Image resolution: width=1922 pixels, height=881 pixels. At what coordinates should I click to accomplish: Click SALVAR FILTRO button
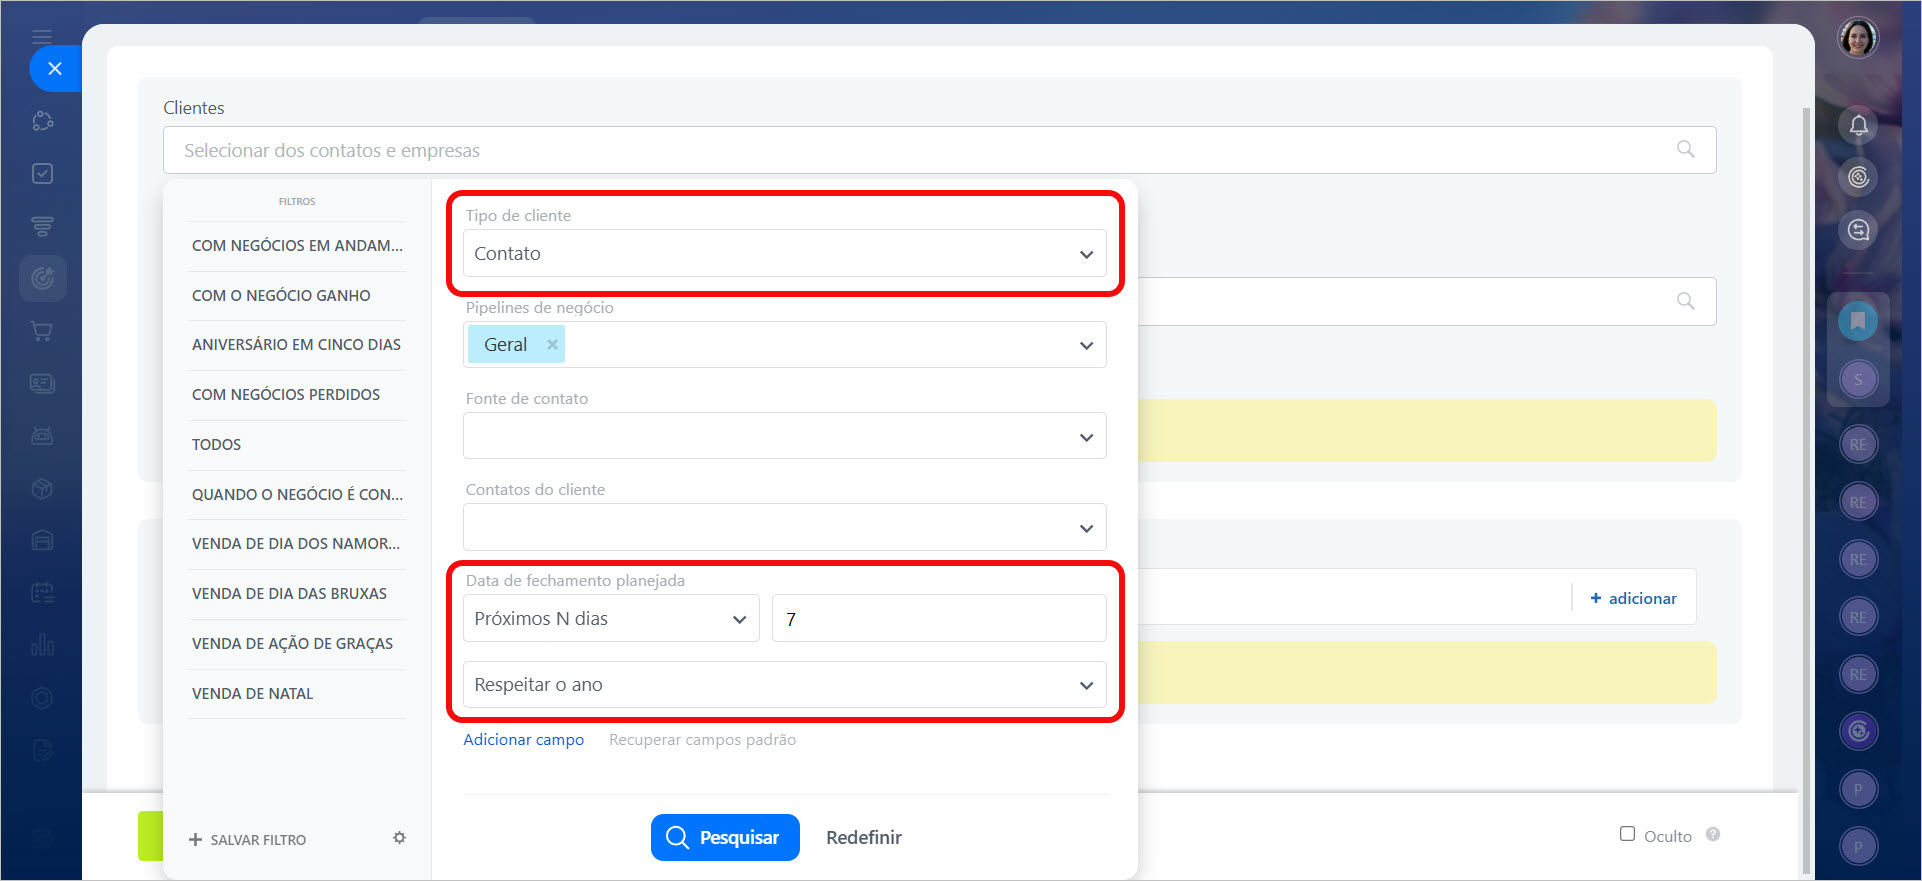point(248,840)
